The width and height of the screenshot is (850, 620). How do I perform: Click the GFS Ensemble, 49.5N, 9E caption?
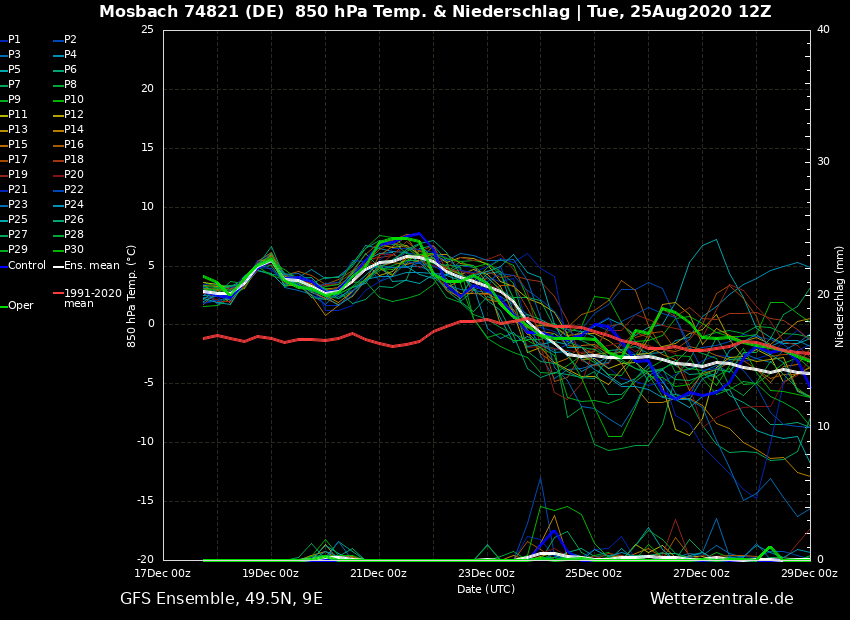click(x=221, y=599)
